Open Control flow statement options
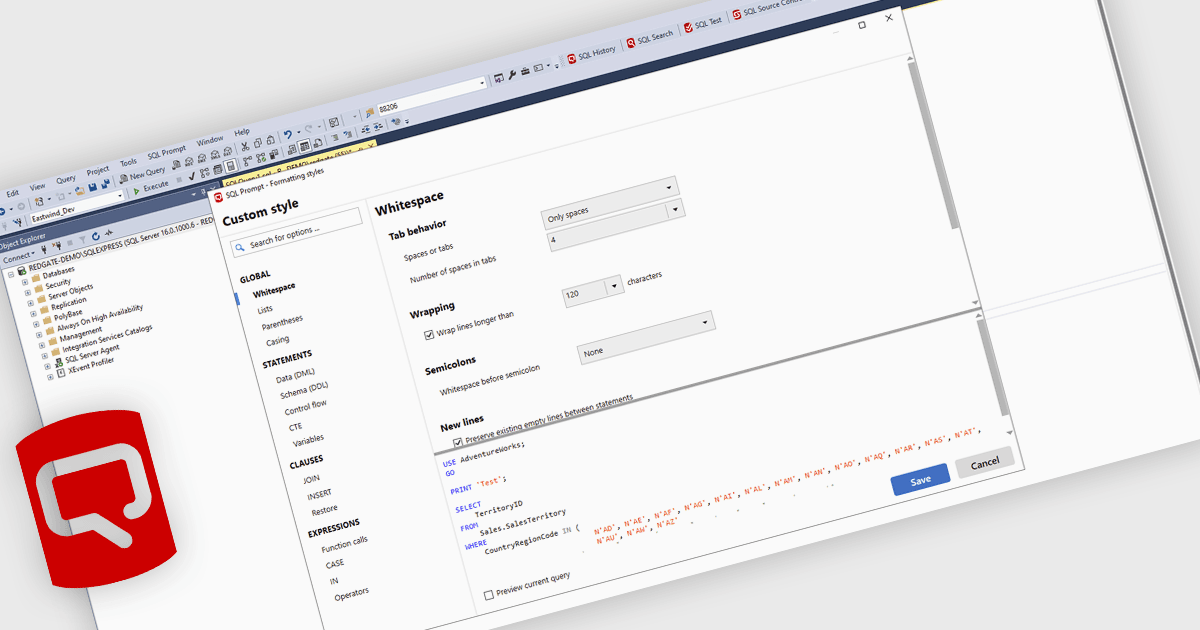This screenshot has width=1200, height=630. coord(305,407)
